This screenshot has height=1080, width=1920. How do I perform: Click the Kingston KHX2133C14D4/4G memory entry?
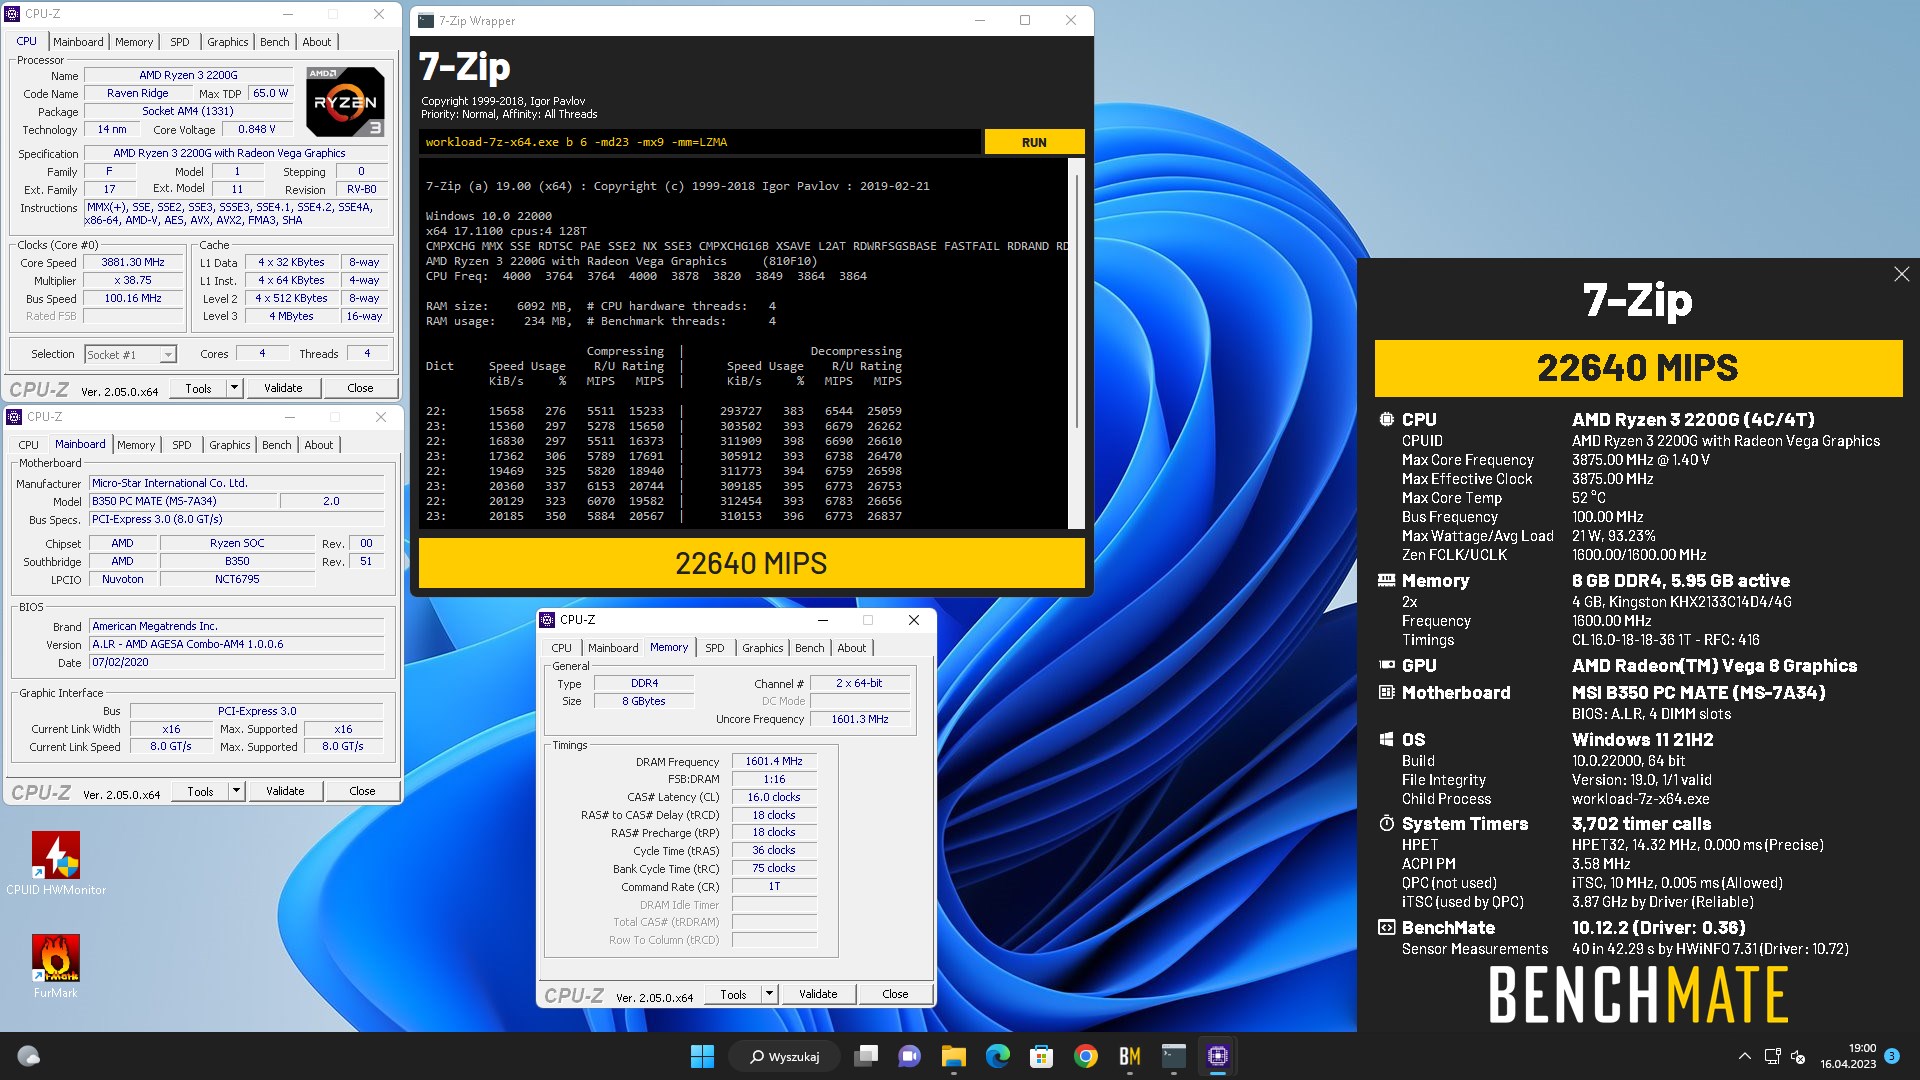1681,601
